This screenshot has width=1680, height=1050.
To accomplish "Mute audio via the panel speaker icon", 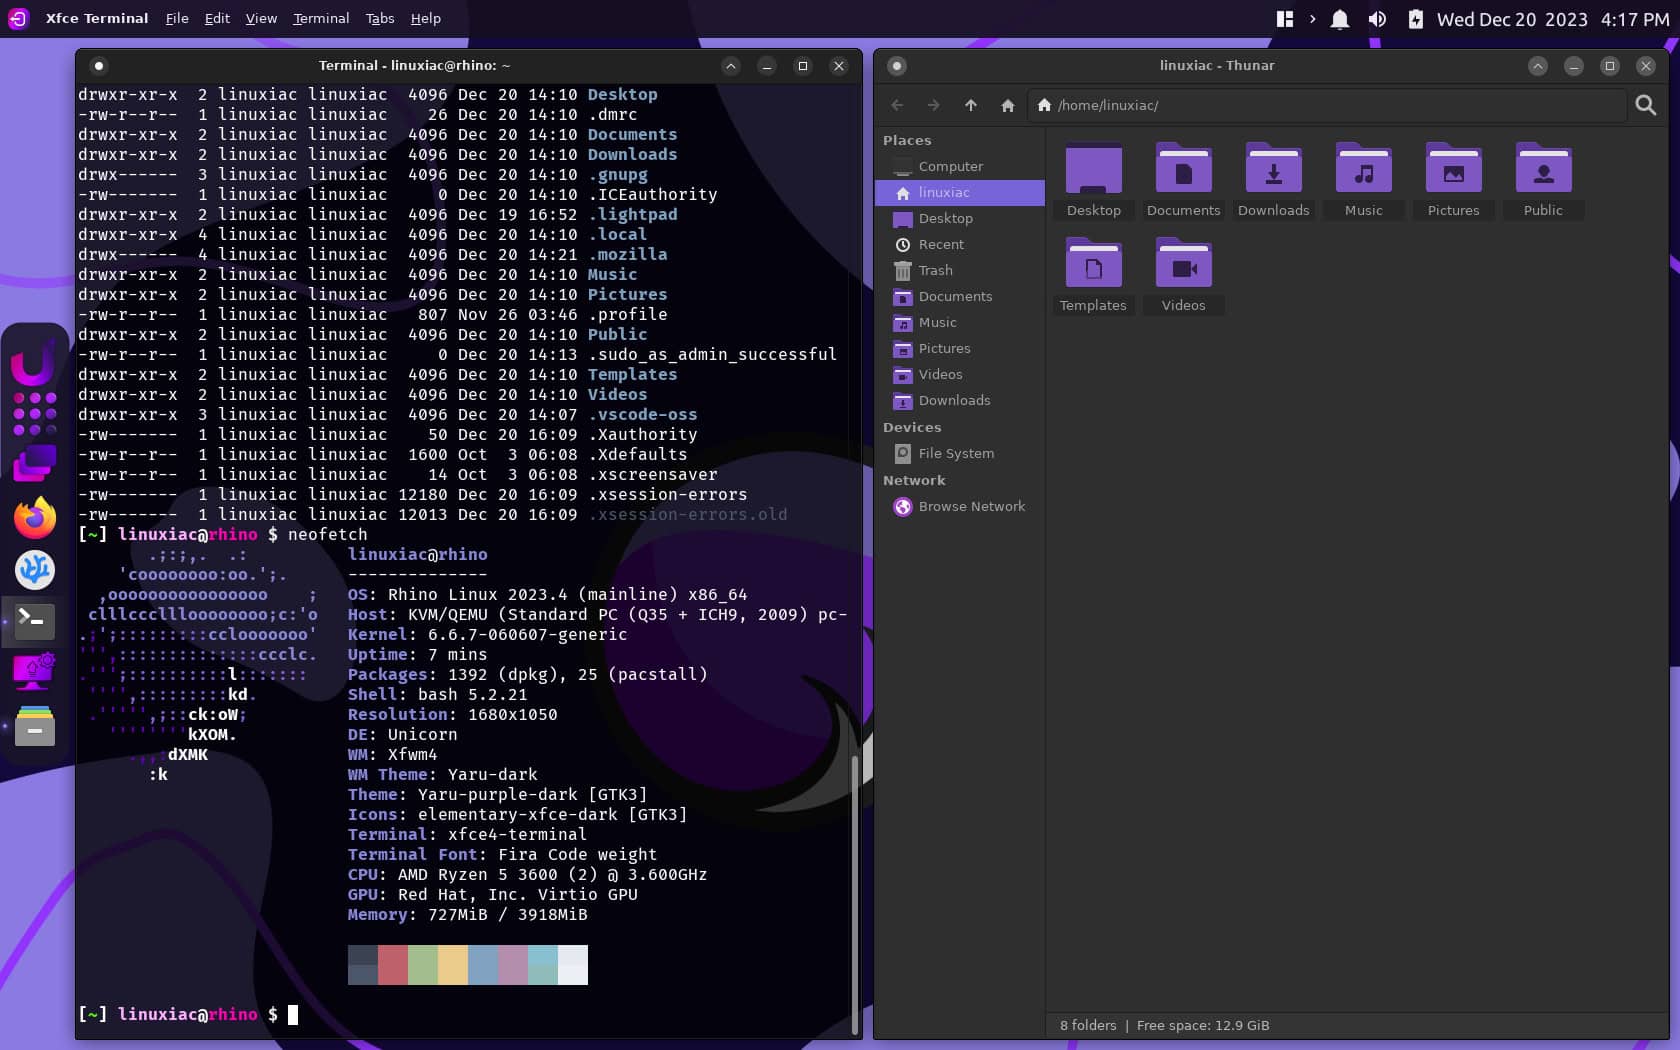I will [x=1377, y=18].
